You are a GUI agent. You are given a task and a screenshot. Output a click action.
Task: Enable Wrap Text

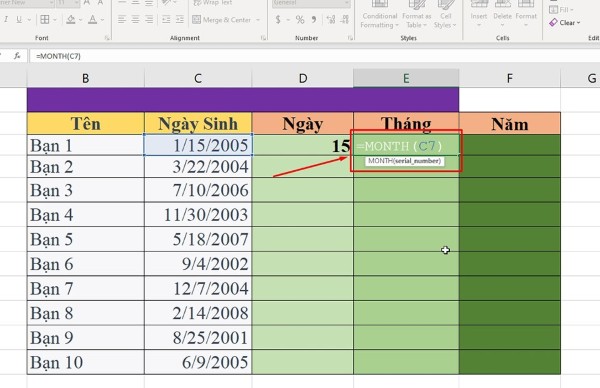(213, 3)
